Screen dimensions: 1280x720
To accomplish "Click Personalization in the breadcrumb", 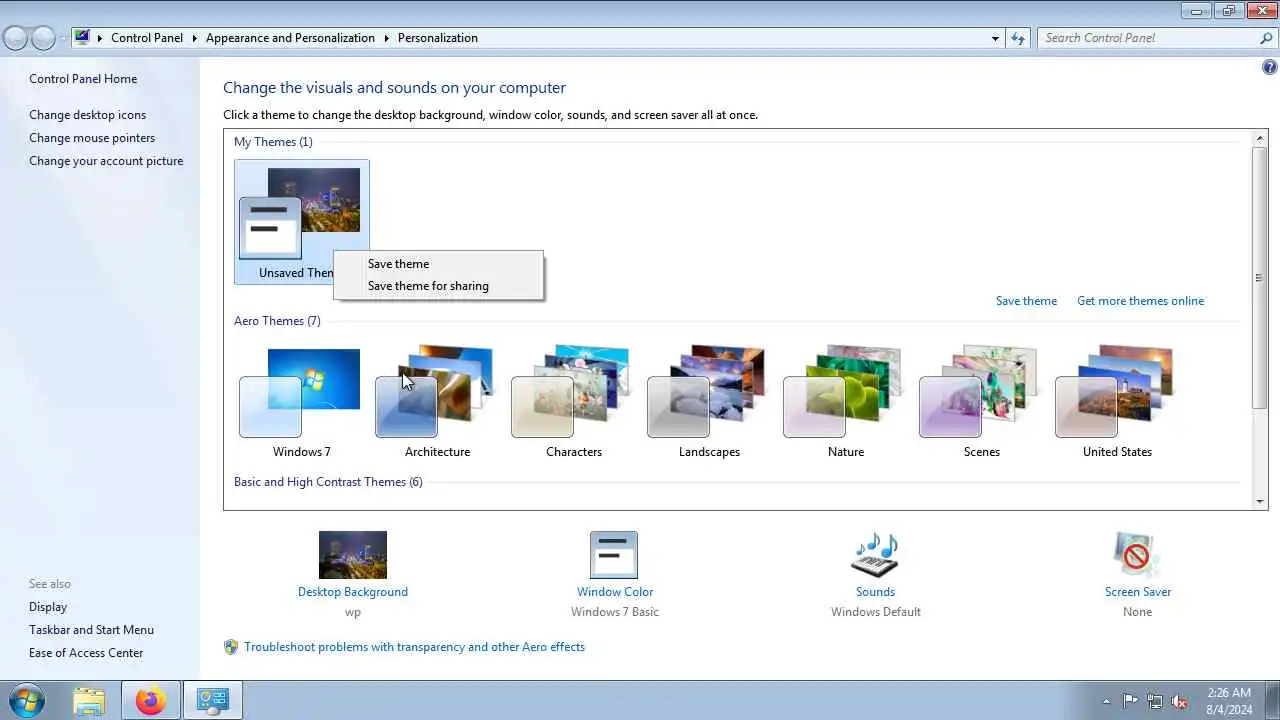I will (x=437, y=38).
